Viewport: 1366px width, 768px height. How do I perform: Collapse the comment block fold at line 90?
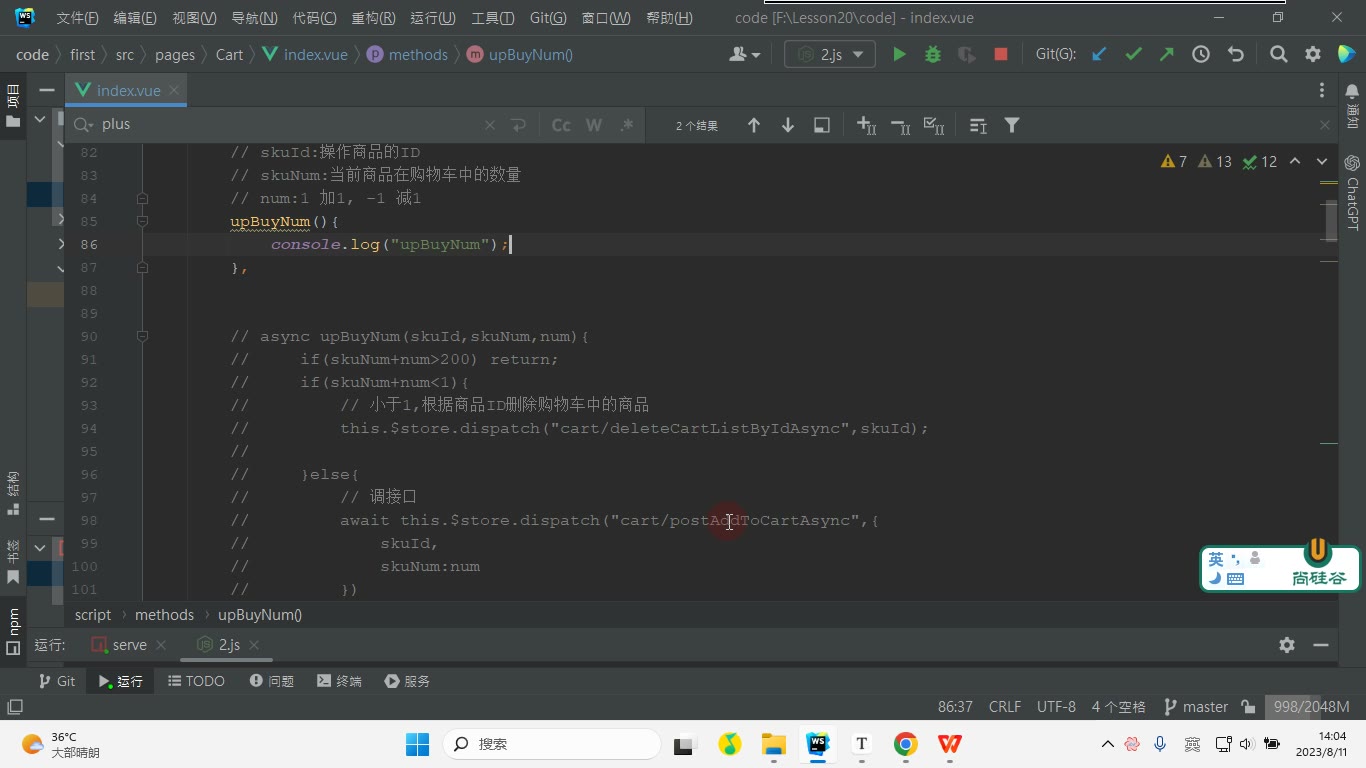142,336
